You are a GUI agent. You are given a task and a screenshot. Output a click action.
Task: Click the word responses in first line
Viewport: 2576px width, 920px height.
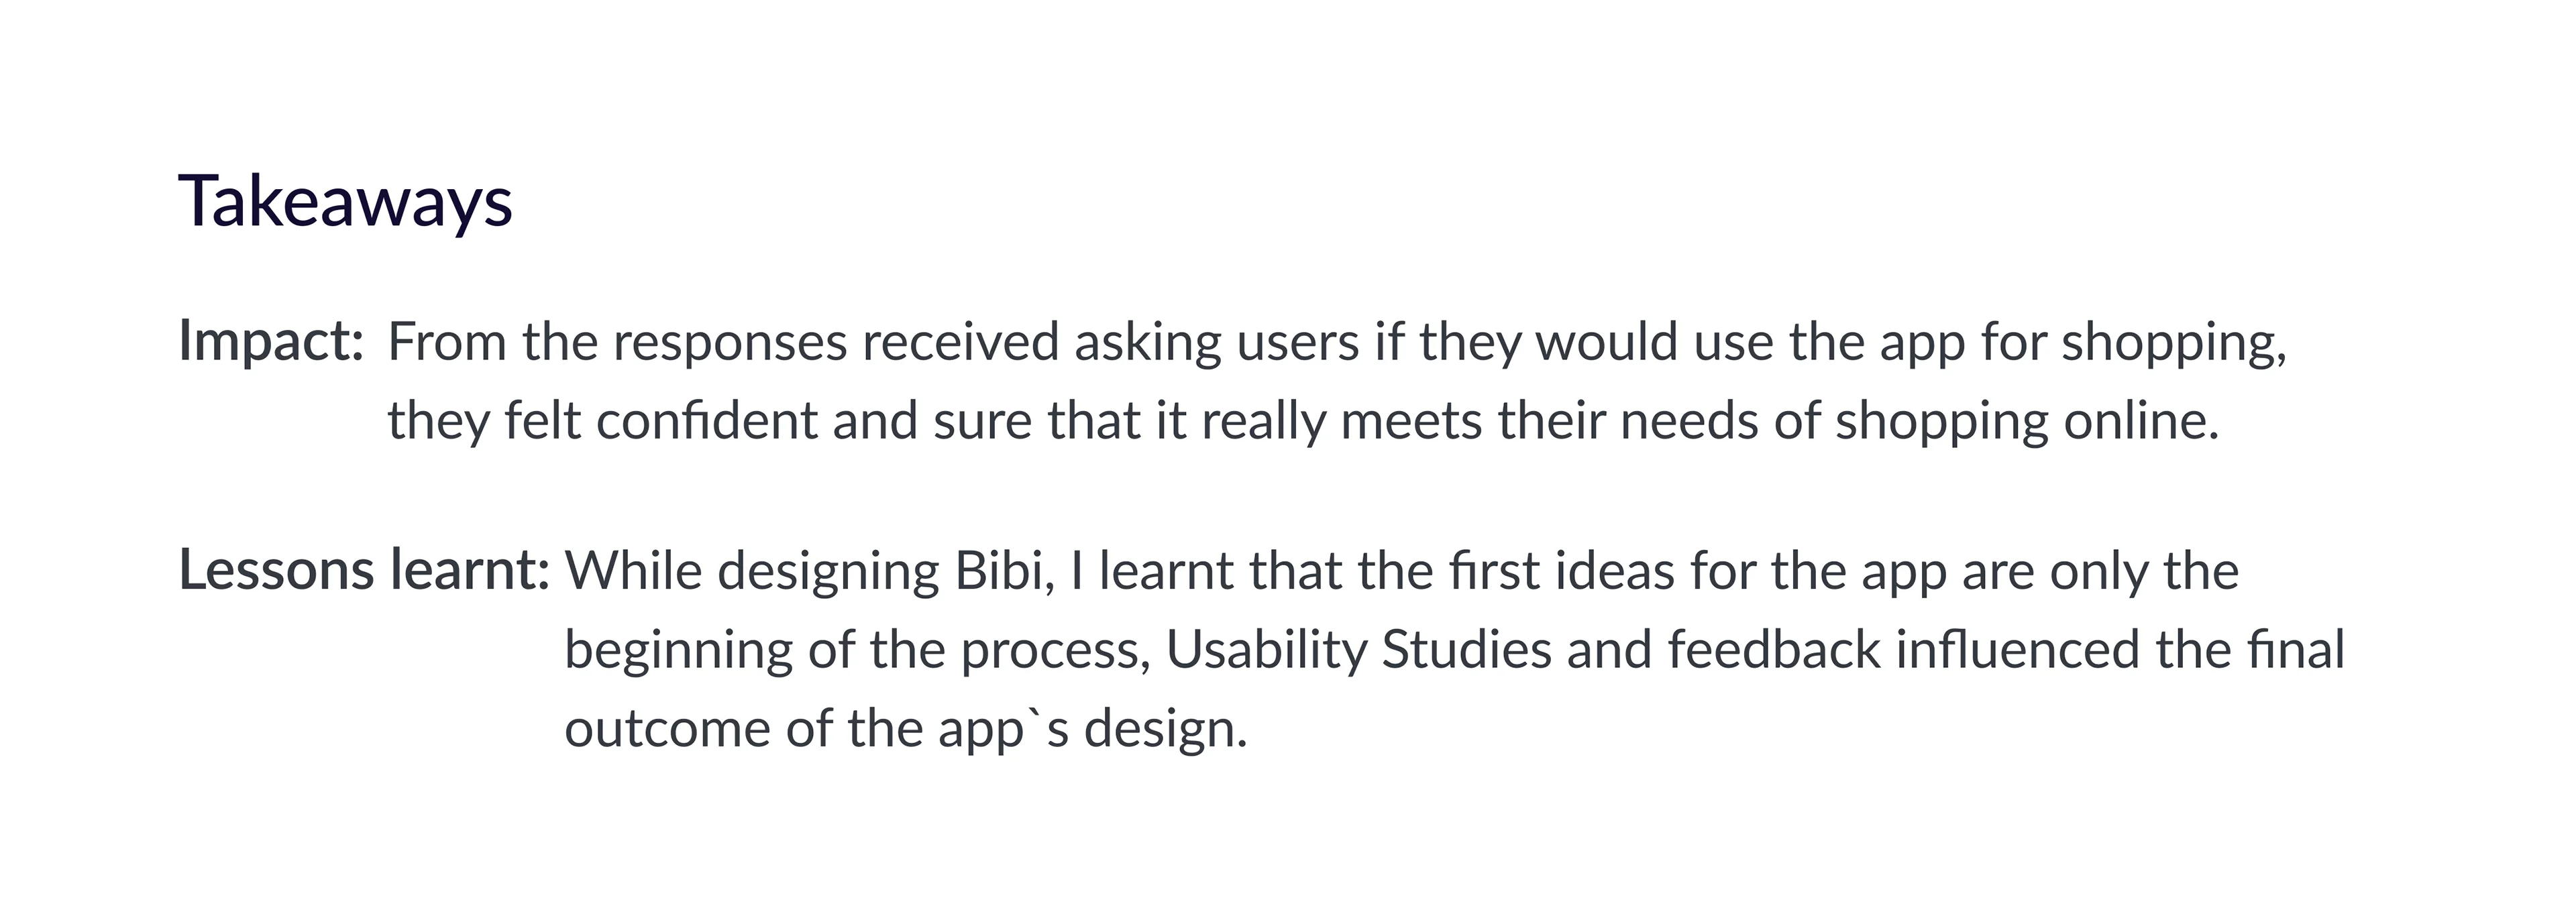(x=730, y=343)
